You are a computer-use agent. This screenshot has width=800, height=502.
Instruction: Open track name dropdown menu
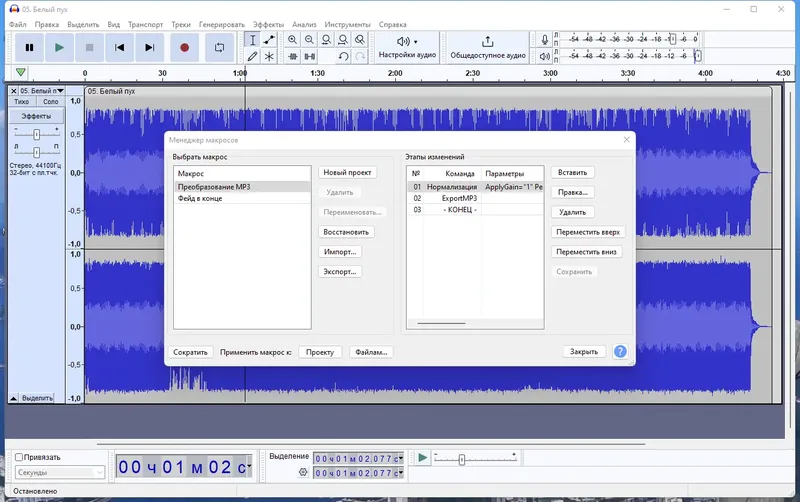[42, 91]
